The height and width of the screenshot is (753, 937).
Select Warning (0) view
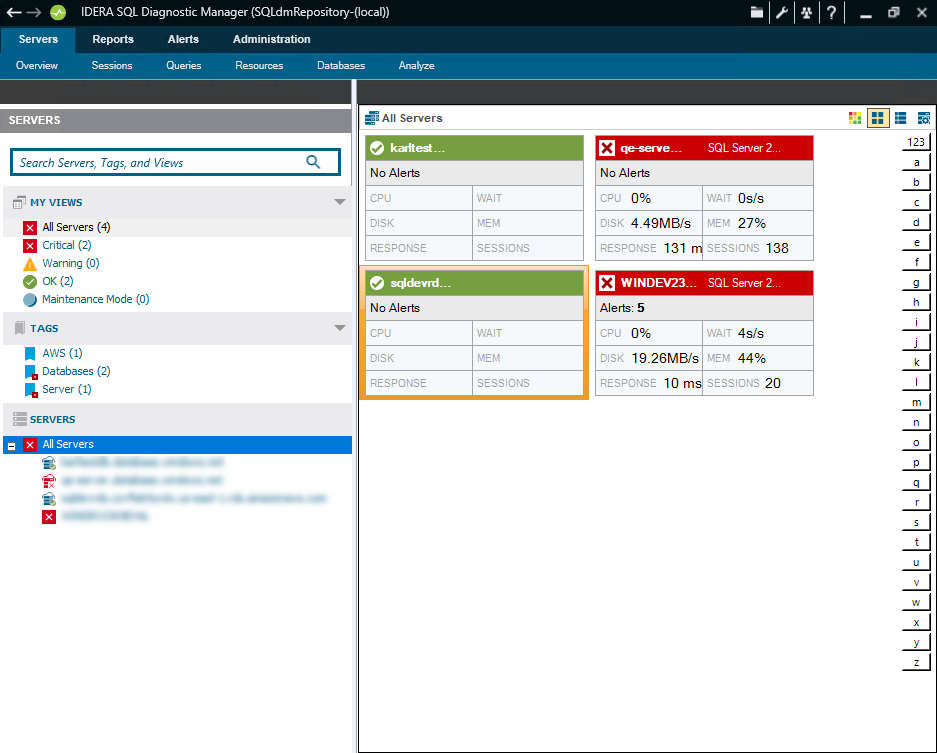(71, 263)
